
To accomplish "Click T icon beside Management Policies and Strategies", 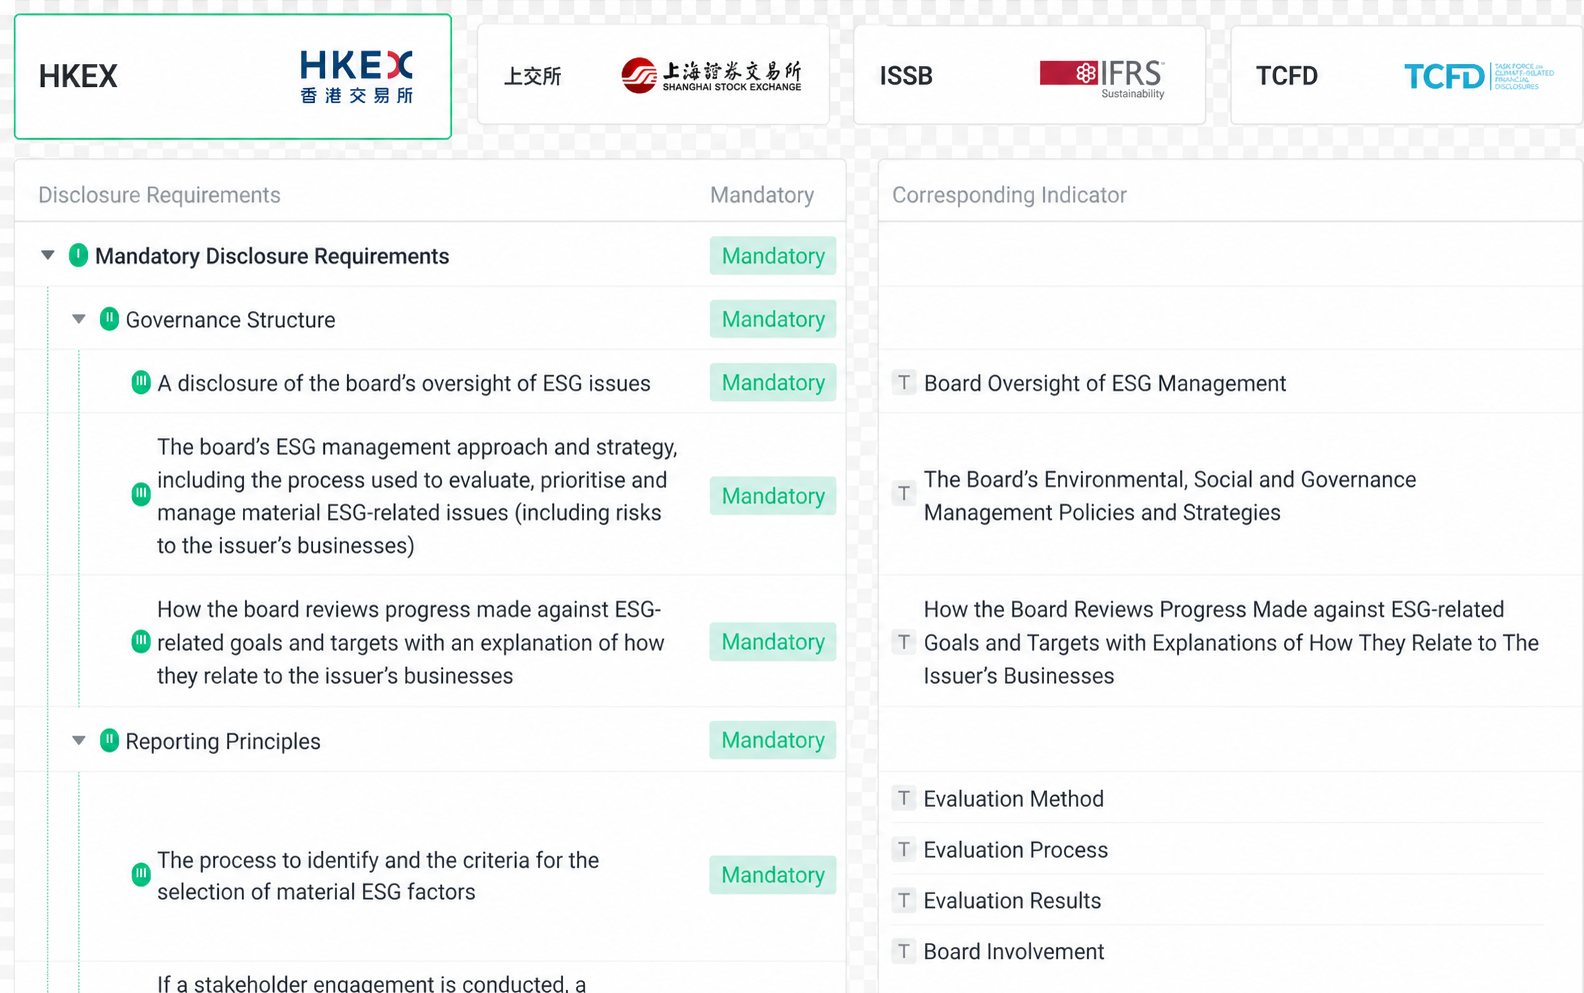I will [904, 493].
